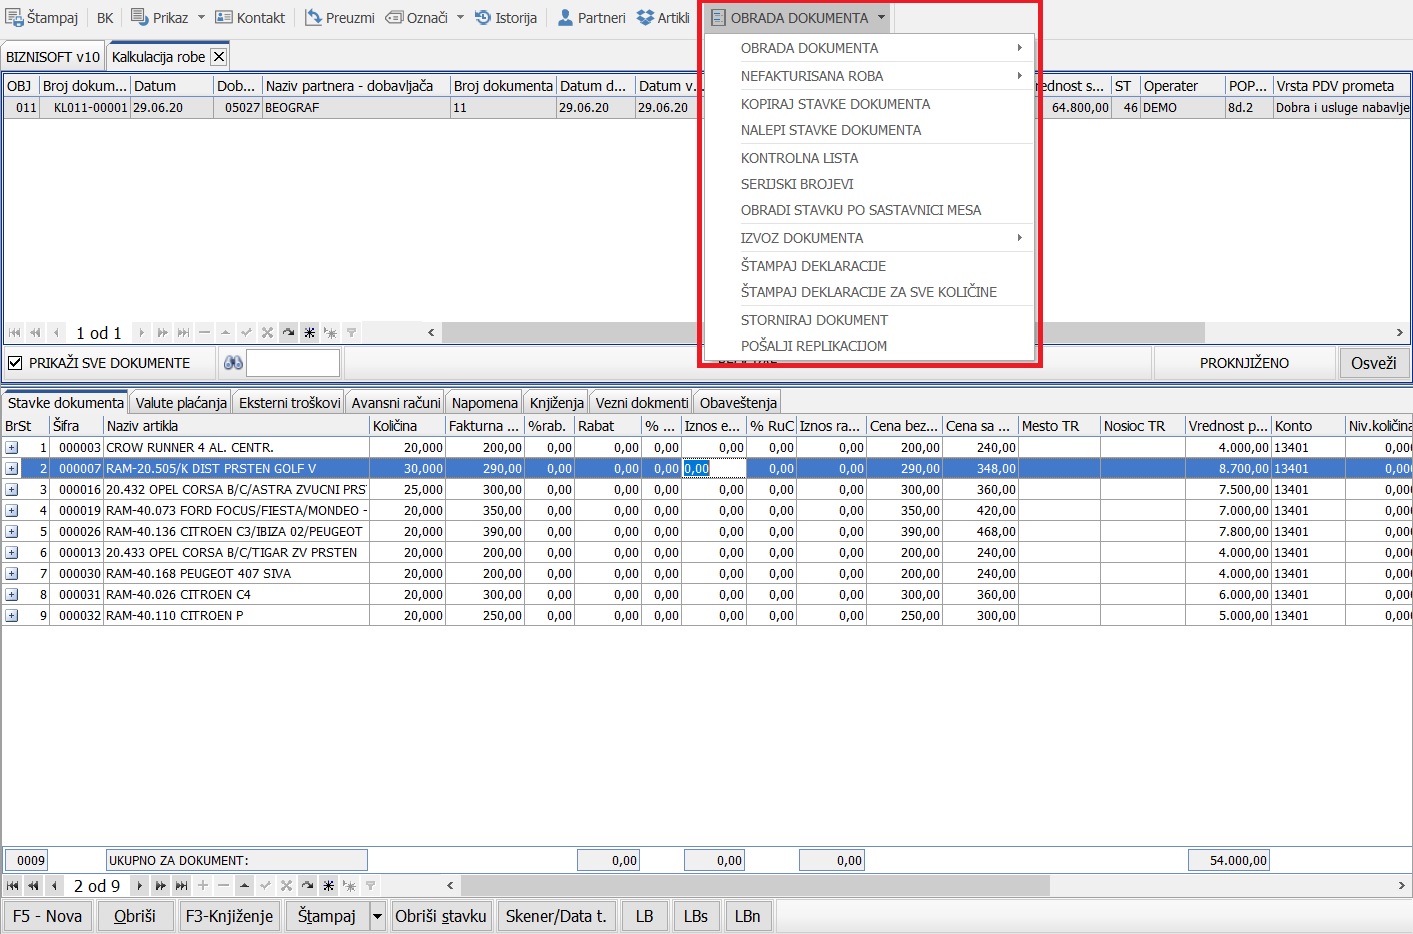Switch to the Valute plaćanja tab
Viewport: 1413px width, 934px height.
(x=181, y=403)
